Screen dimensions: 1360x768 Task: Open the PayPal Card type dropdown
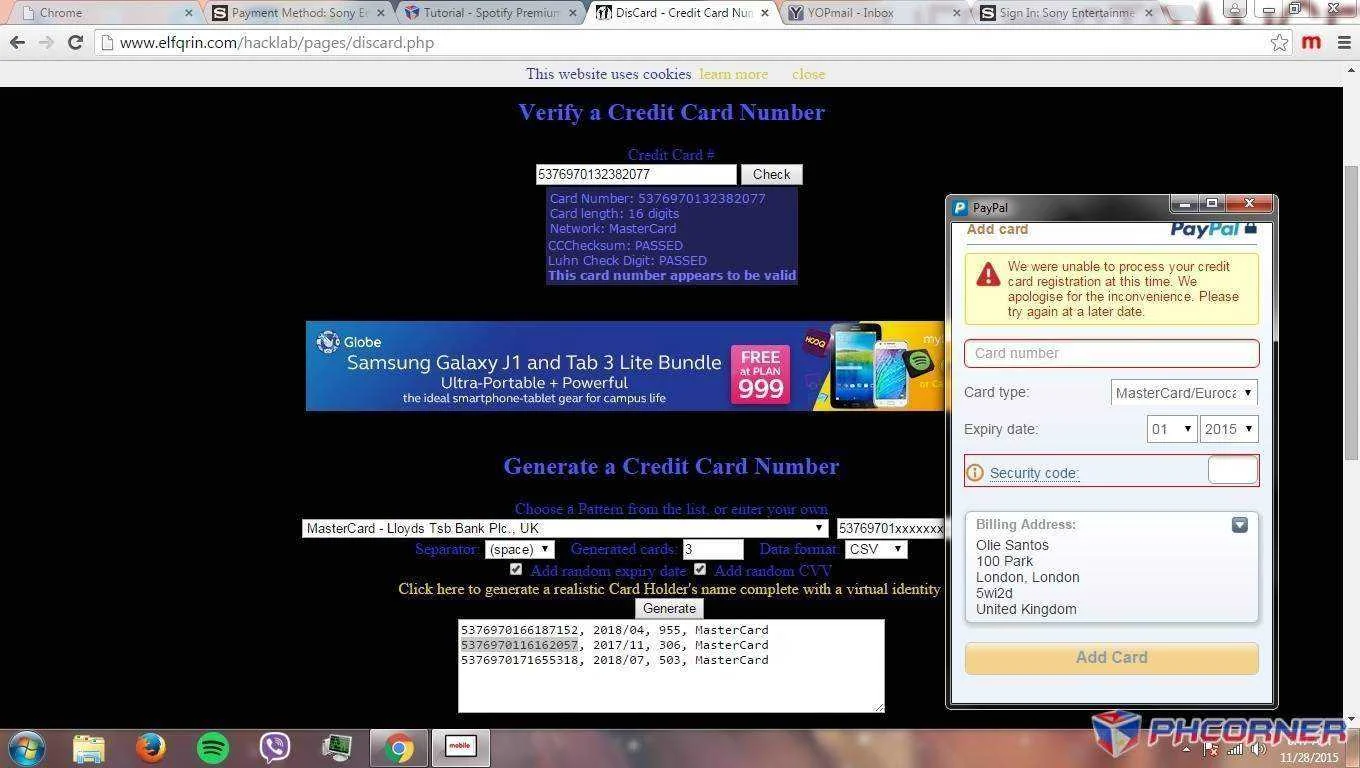[x=1184, y=393]
